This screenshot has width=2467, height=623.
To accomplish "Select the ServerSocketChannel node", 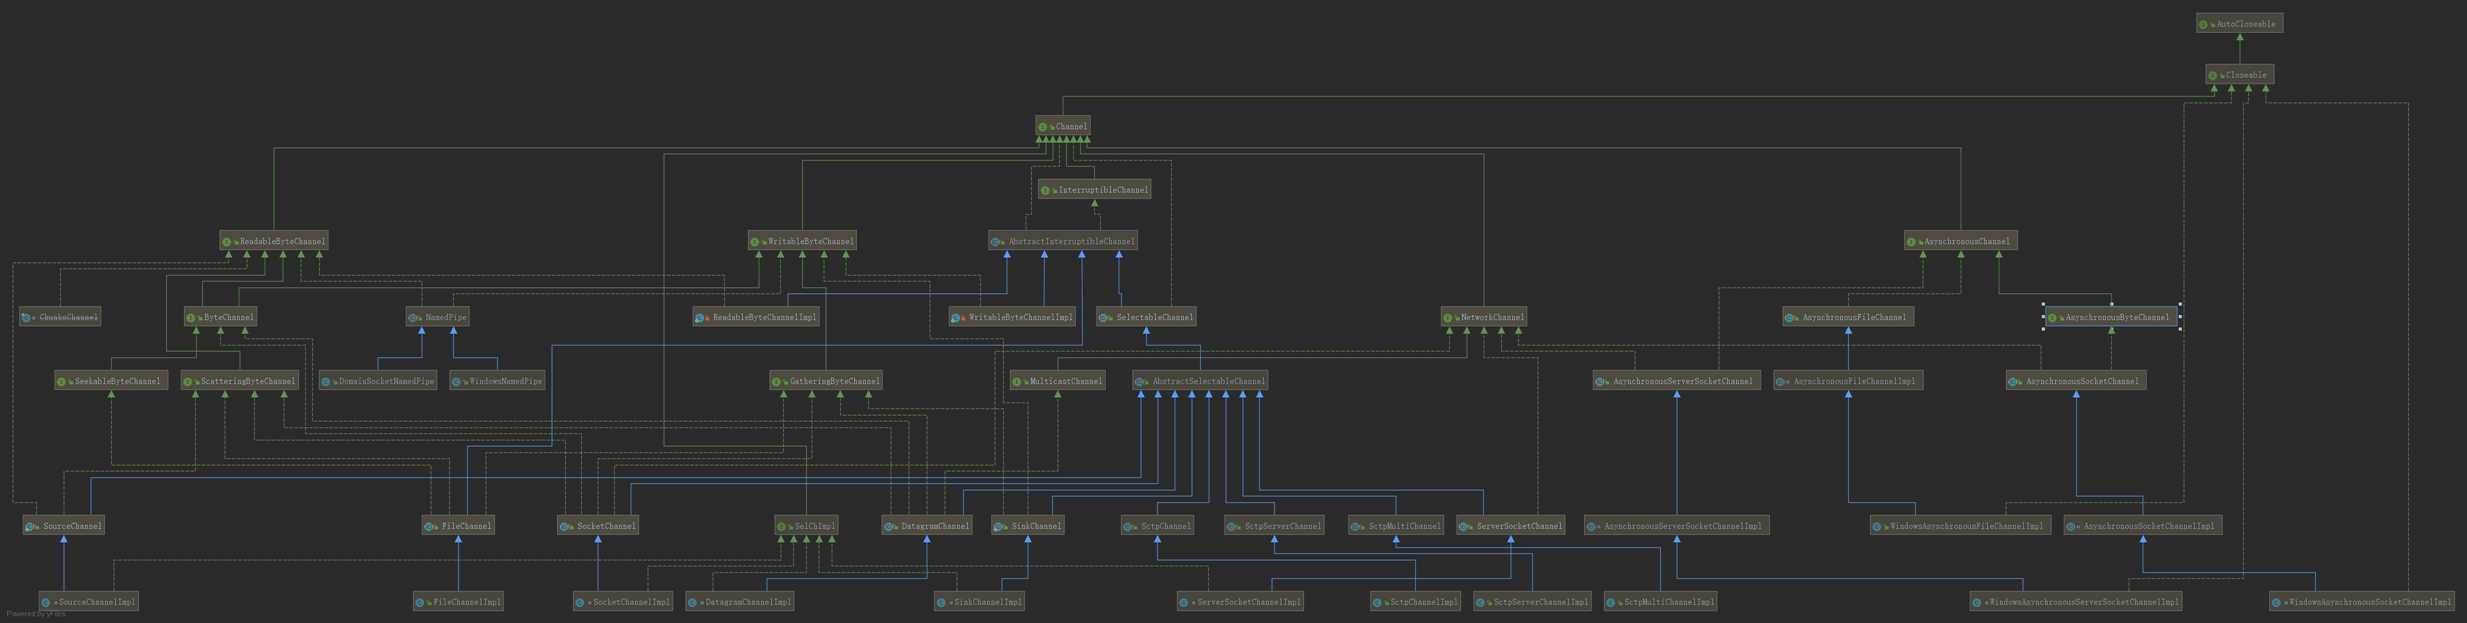I will 1511,525.
